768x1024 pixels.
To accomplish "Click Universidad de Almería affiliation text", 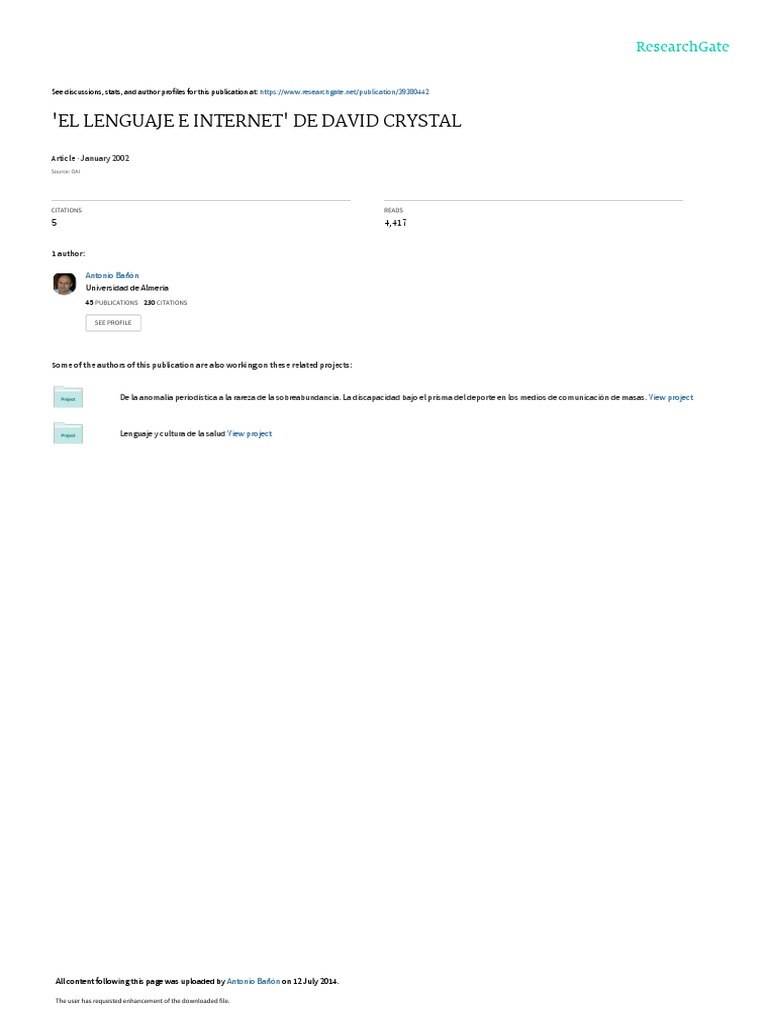I will pos(127,288).
